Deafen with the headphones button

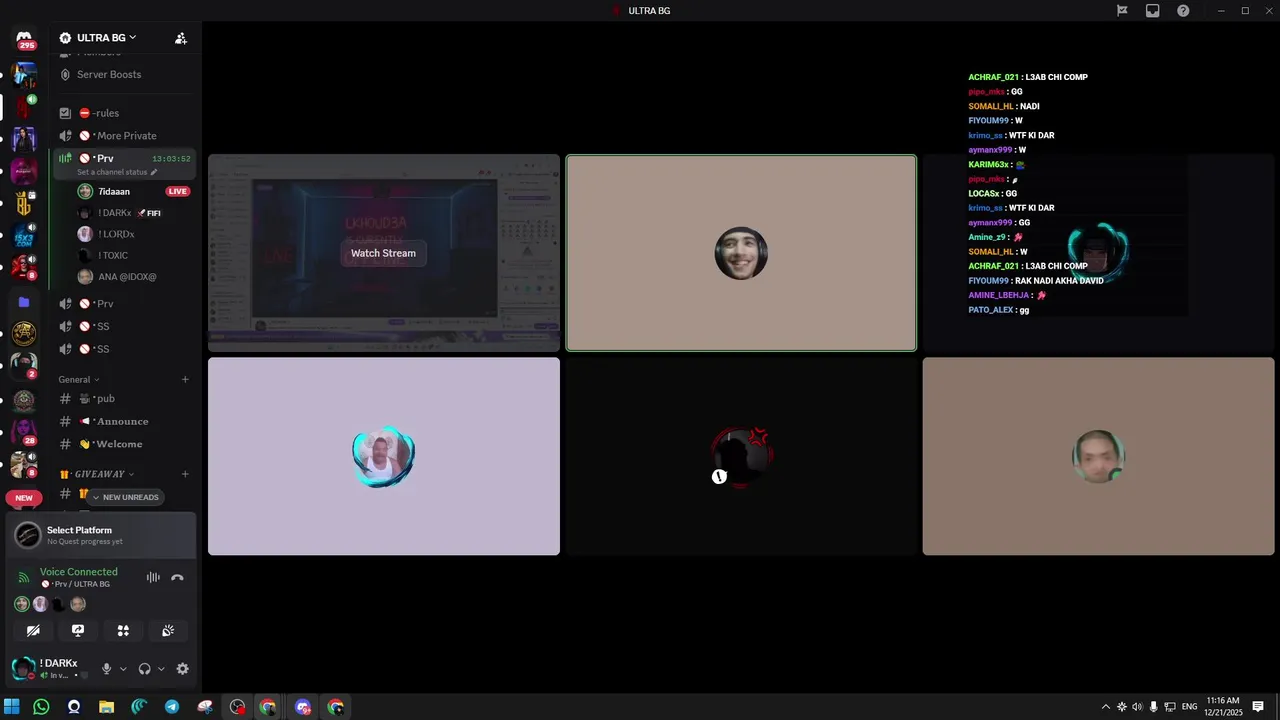[144, 669]
